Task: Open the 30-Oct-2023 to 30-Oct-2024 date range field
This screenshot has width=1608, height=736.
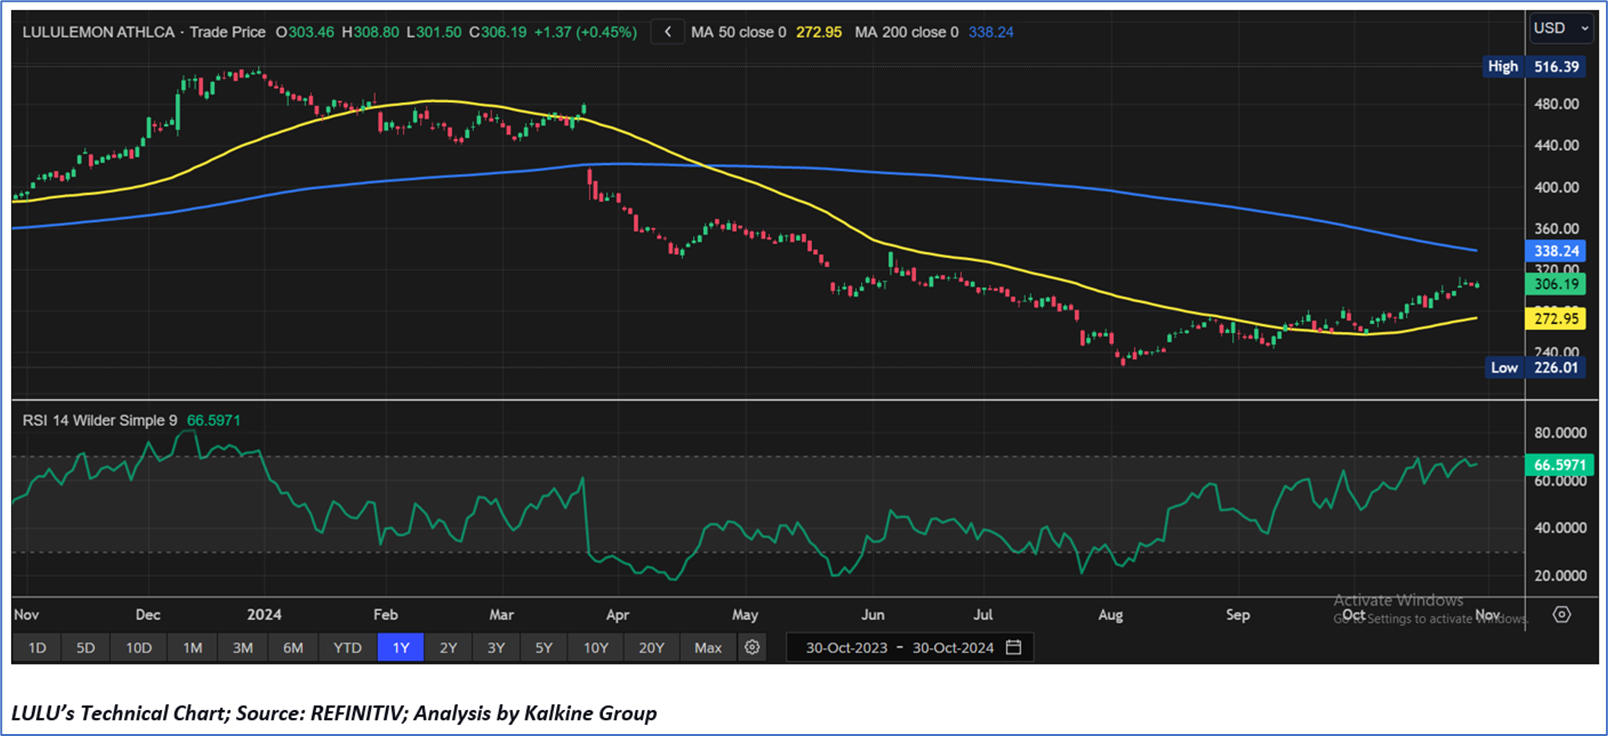Action: point(910,648)
